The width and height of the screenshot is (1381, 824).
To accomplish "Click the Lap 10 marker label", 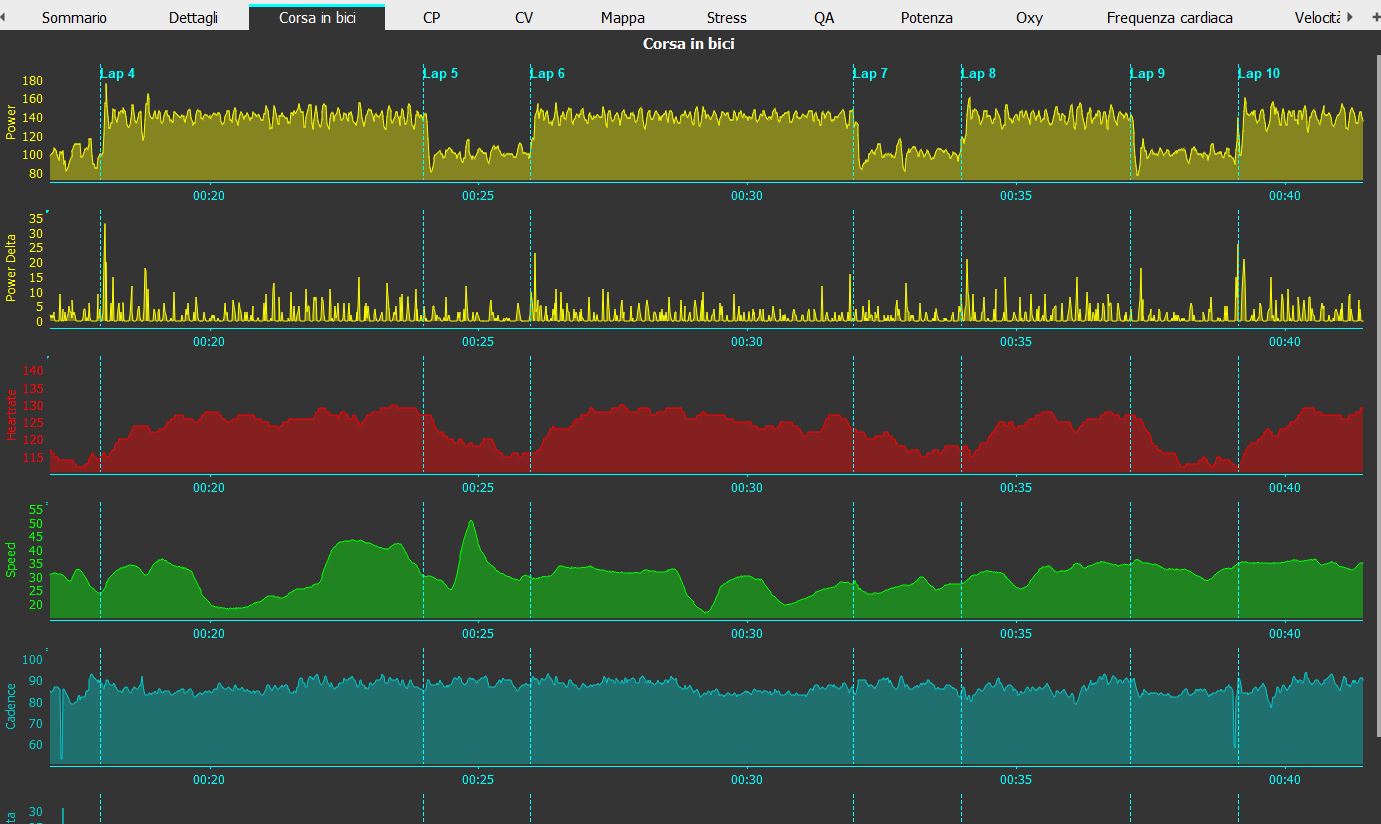I will pos(1259,74).
